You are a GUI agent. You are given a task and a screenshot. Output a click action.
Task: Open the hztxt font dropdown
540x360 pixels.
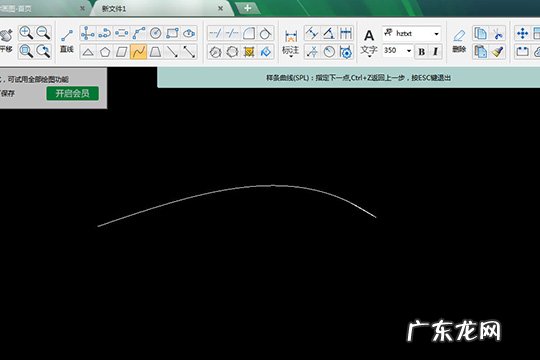click(x=436, y=34)
